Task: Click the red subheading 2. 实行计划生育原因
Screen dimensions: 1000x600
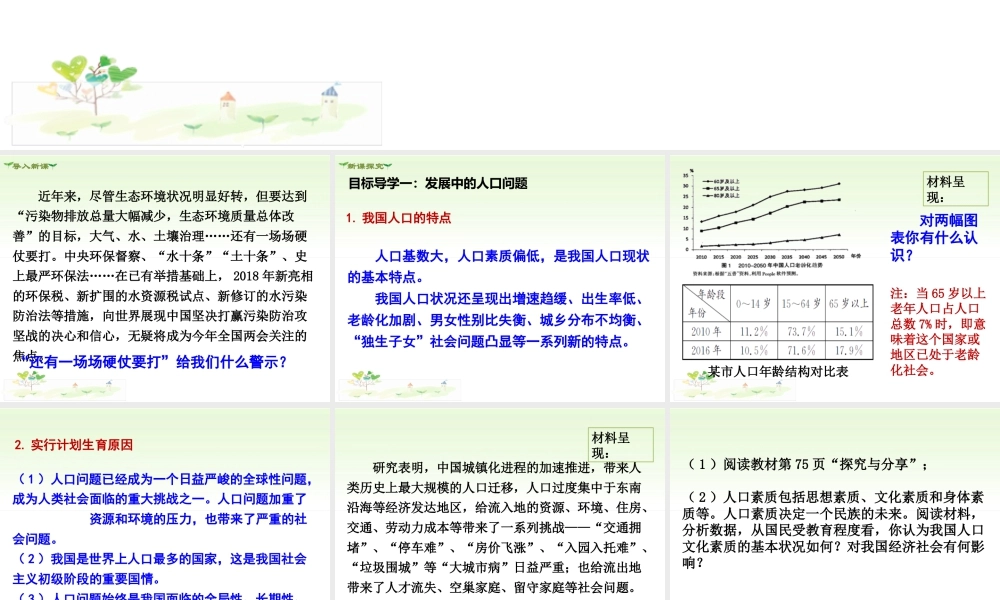Action: pos(73,445)
